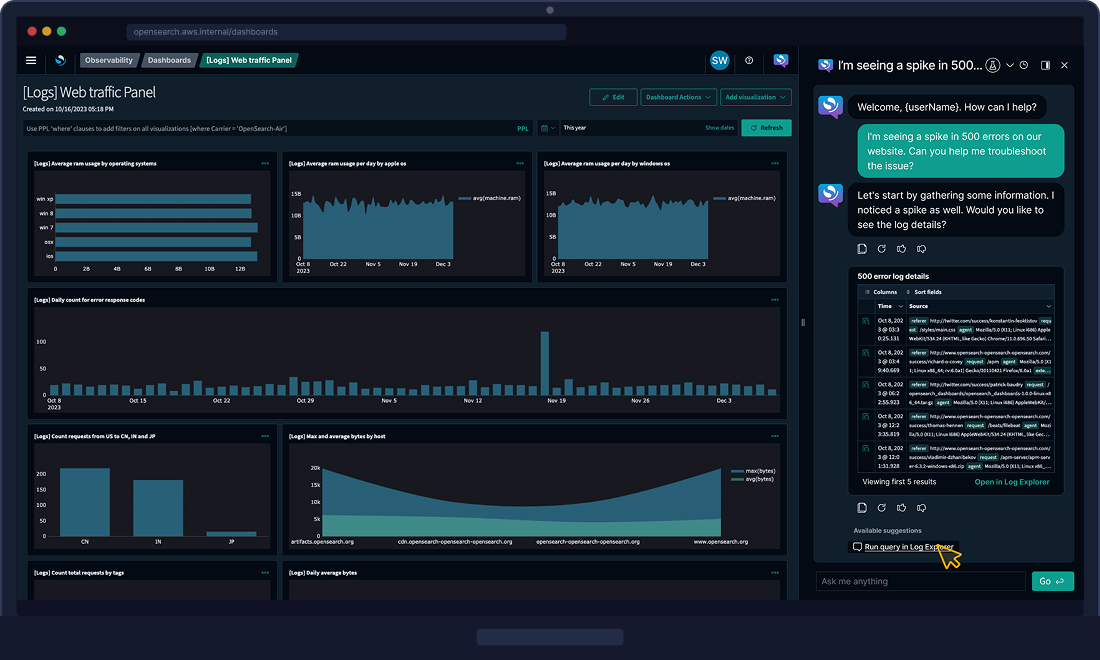This screenshot has height=660, width=1100.
Task: Copy the 500 error log details response
Action: coord(862,508)
